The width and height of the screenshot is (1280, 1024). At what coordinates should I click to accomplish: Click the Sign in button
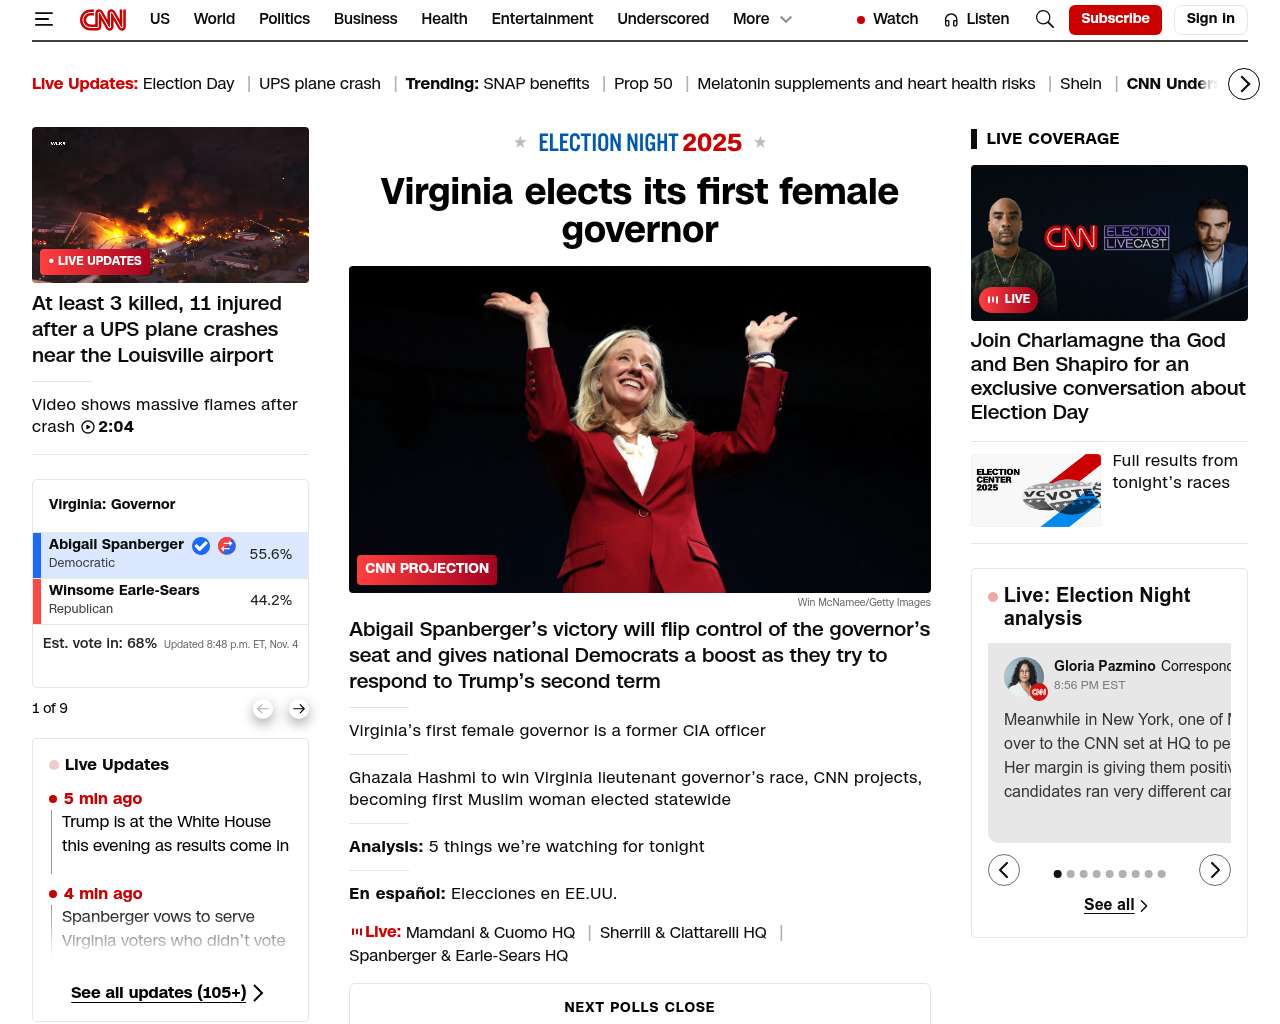1210,19
